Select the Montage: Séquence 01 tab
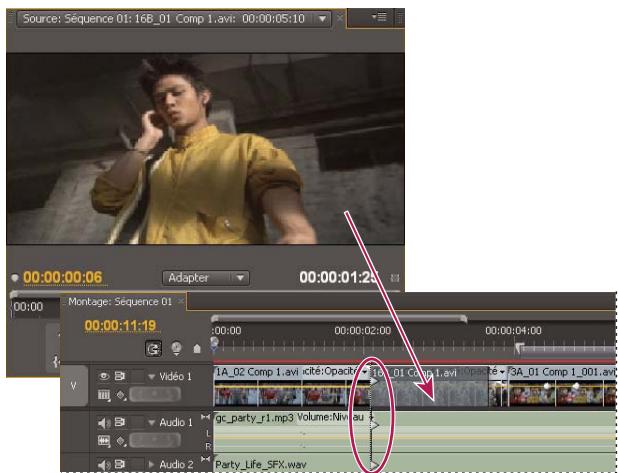This screenshot has width=618, height=473. click(x=120, y=302)
